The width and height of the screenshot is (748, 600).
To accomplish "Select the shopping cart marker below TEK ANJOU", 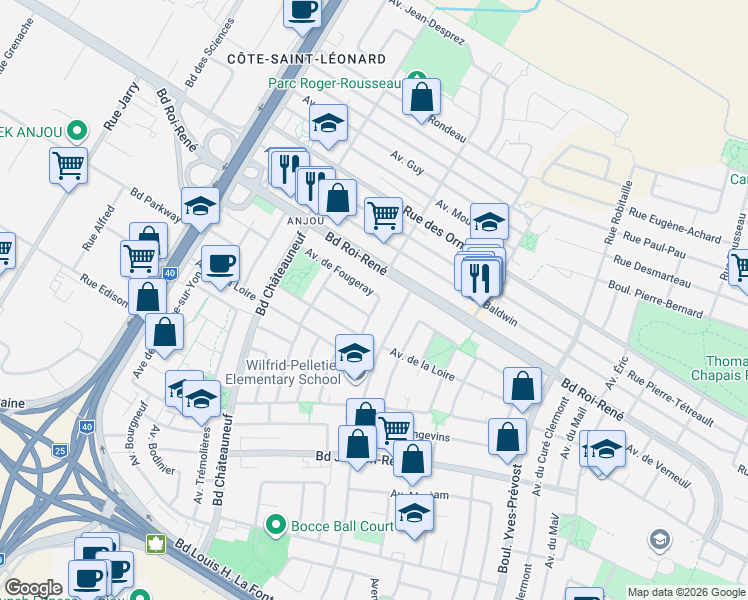I will [68, 167].
